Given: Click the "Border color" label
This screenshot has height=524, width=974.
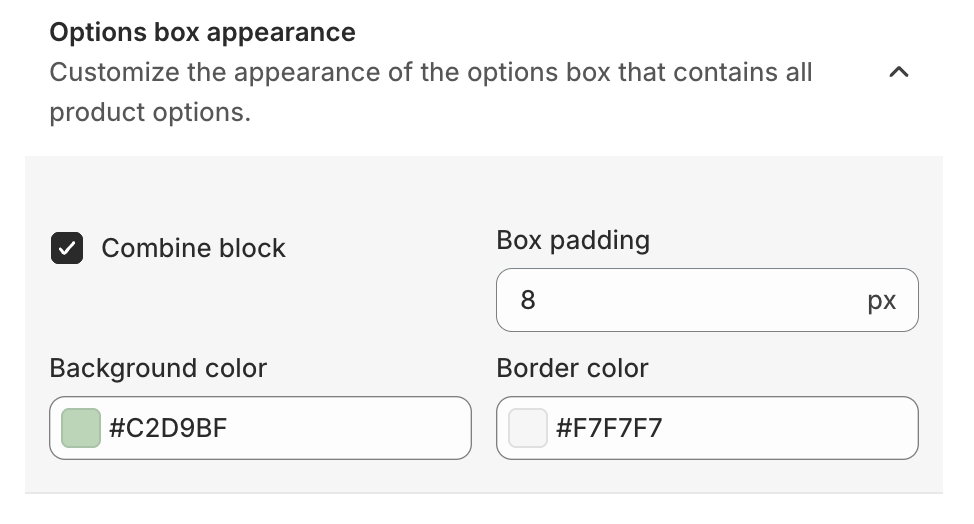Looking at the screenshot, I should tap(572, 368).
